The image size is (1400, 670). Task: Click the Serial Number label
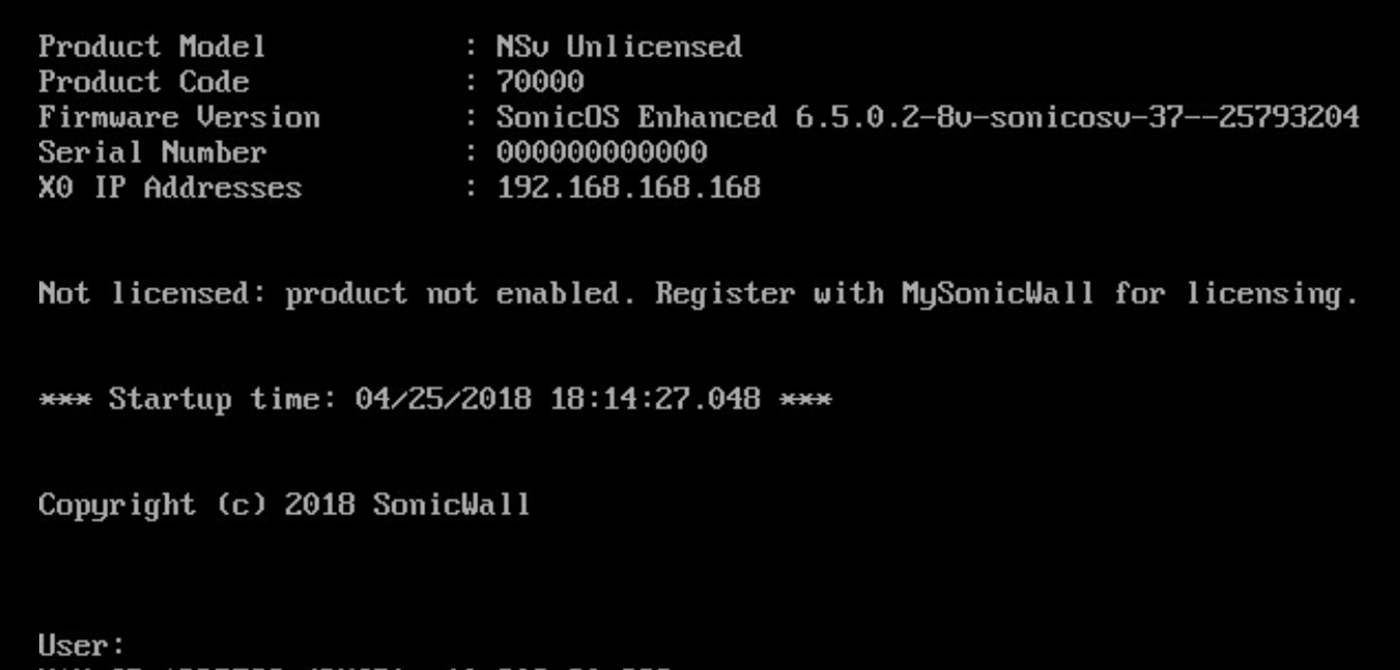tap(152, 152)
